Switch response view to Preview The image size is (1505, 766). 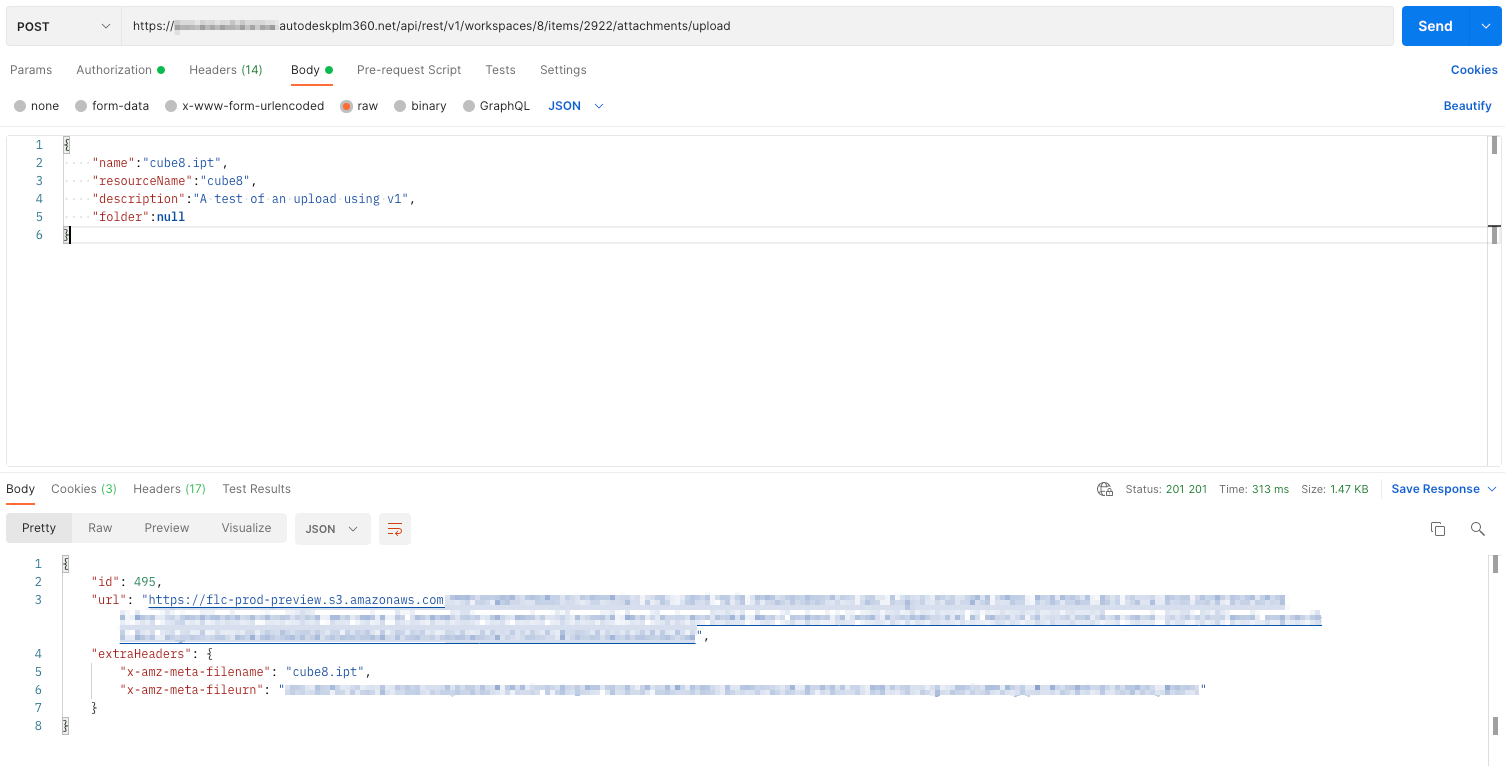click(167, 528)
